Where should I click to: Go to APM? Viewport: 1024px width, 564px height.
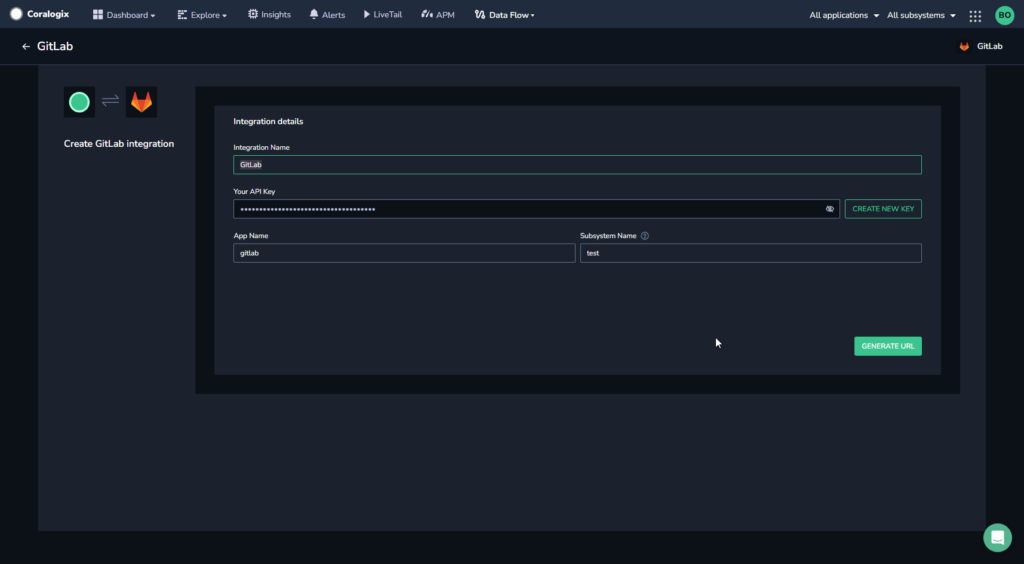click(x=438, y=14)
